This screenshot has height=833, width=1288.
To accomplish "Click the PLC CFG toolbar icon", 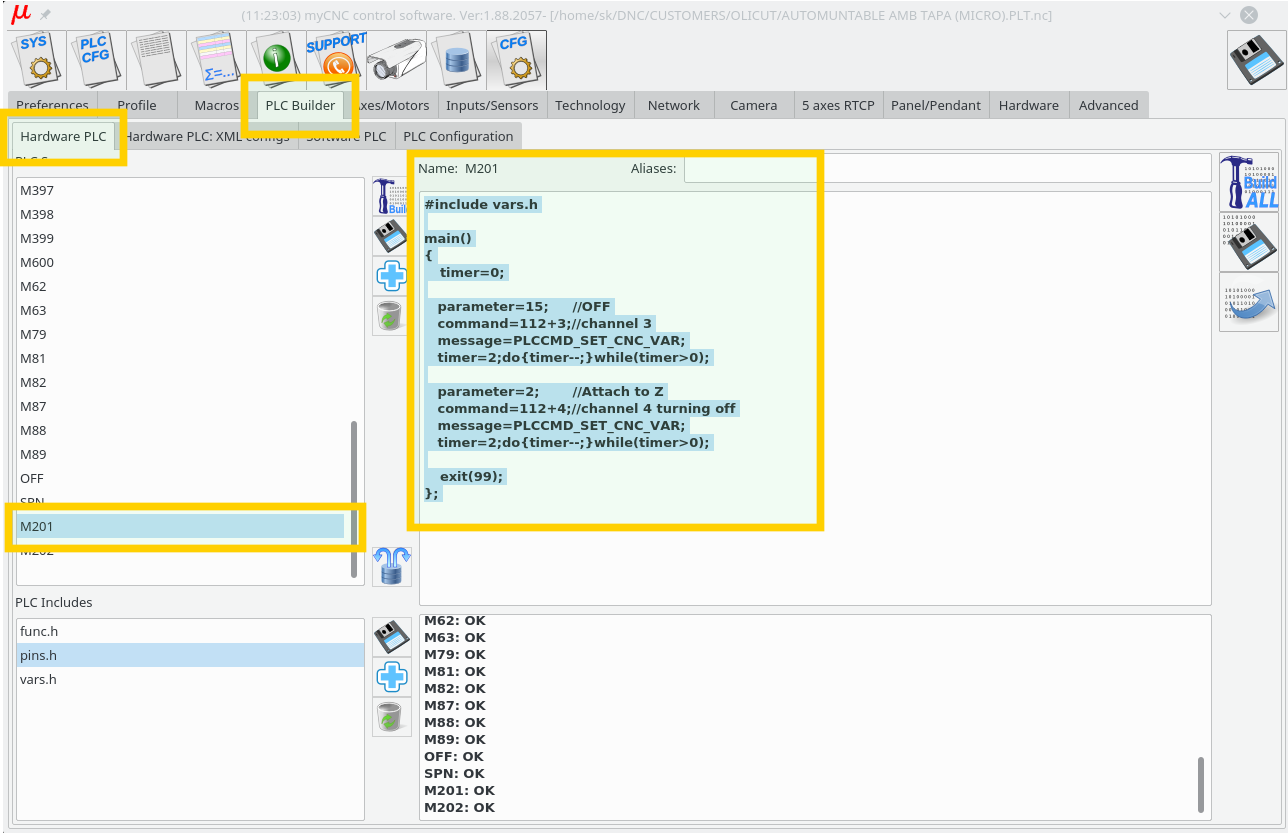I will point(96,59).
